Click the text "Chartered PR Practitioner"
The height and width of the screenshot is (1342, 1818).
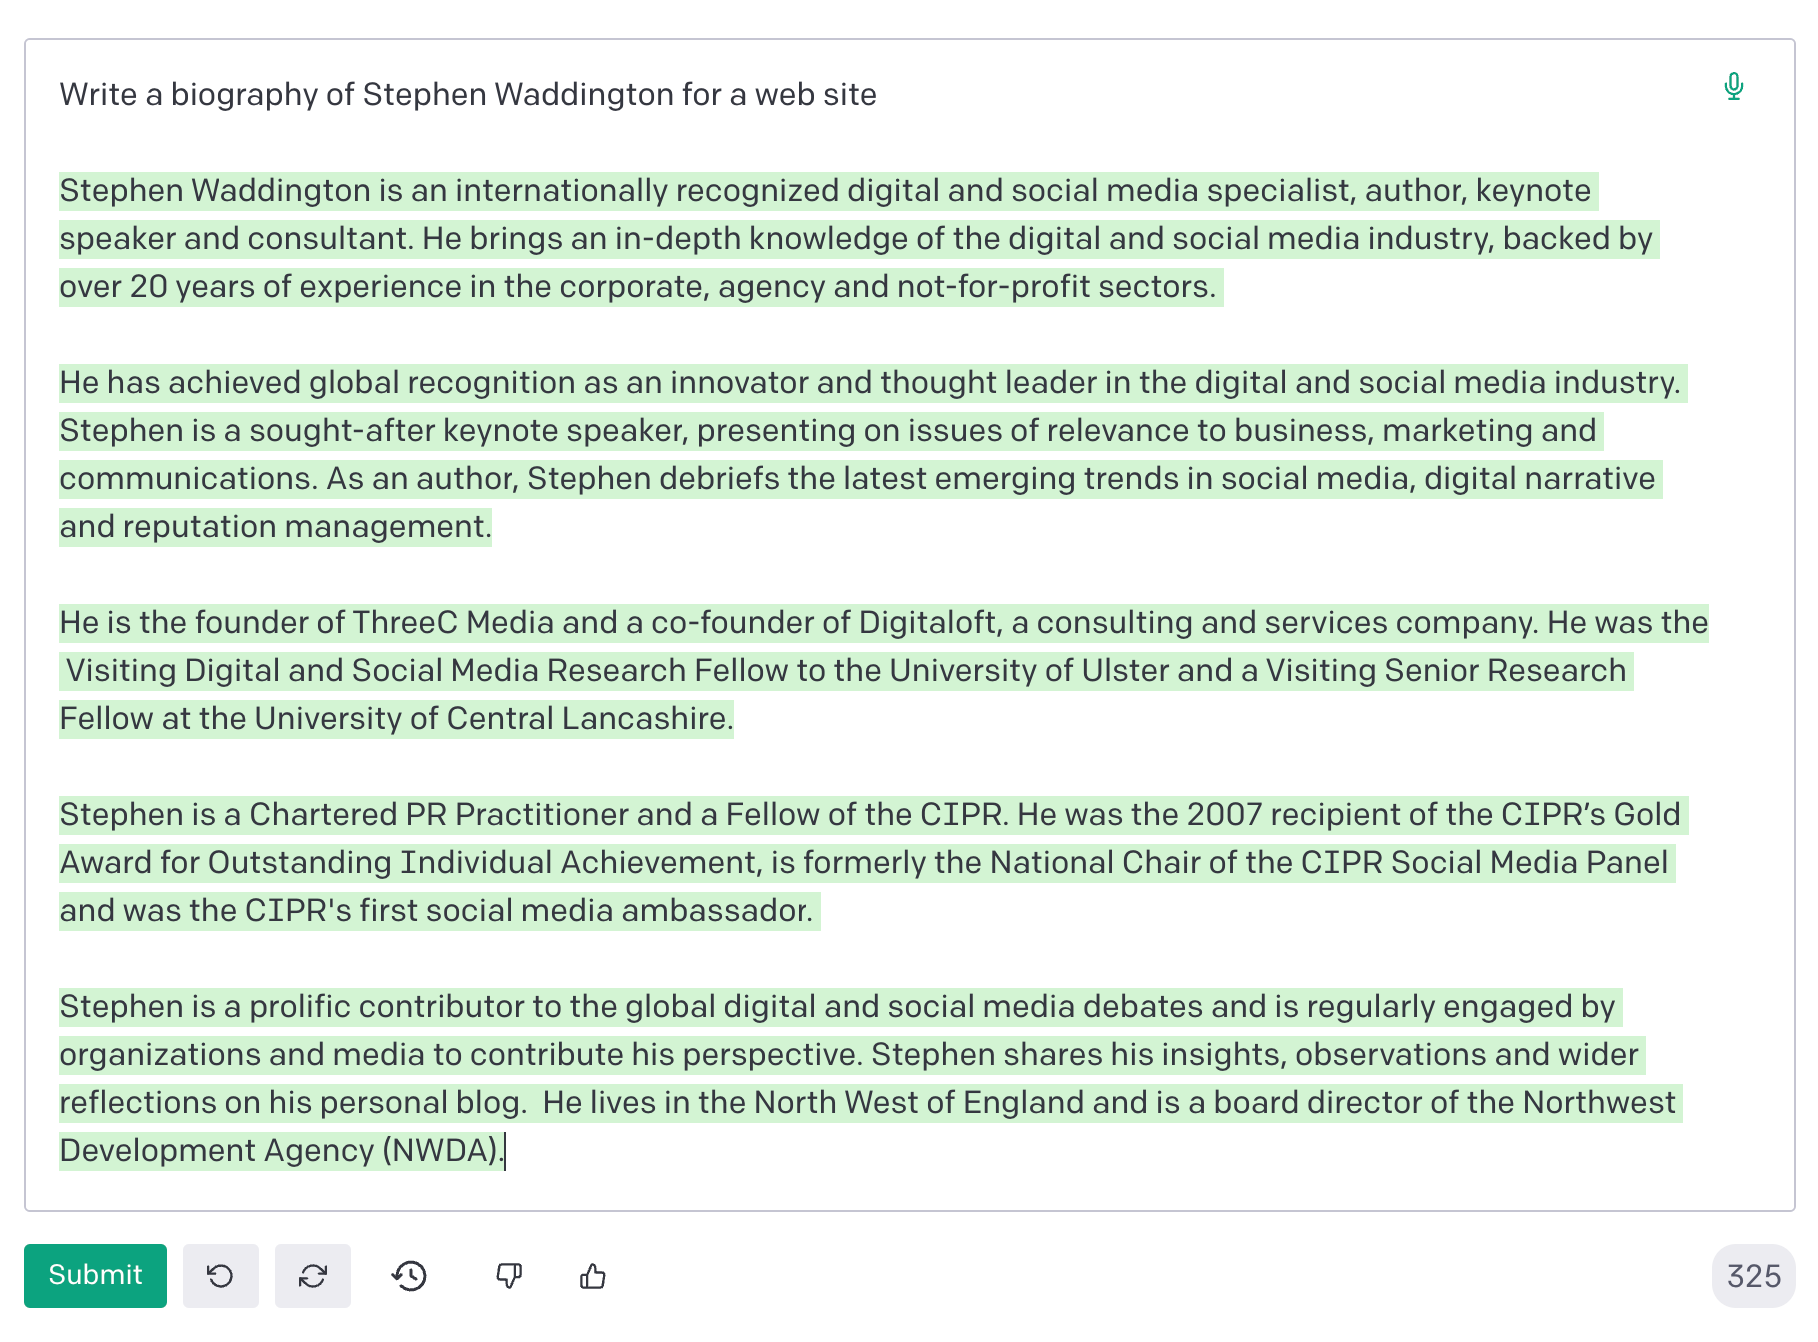(438, 814)
